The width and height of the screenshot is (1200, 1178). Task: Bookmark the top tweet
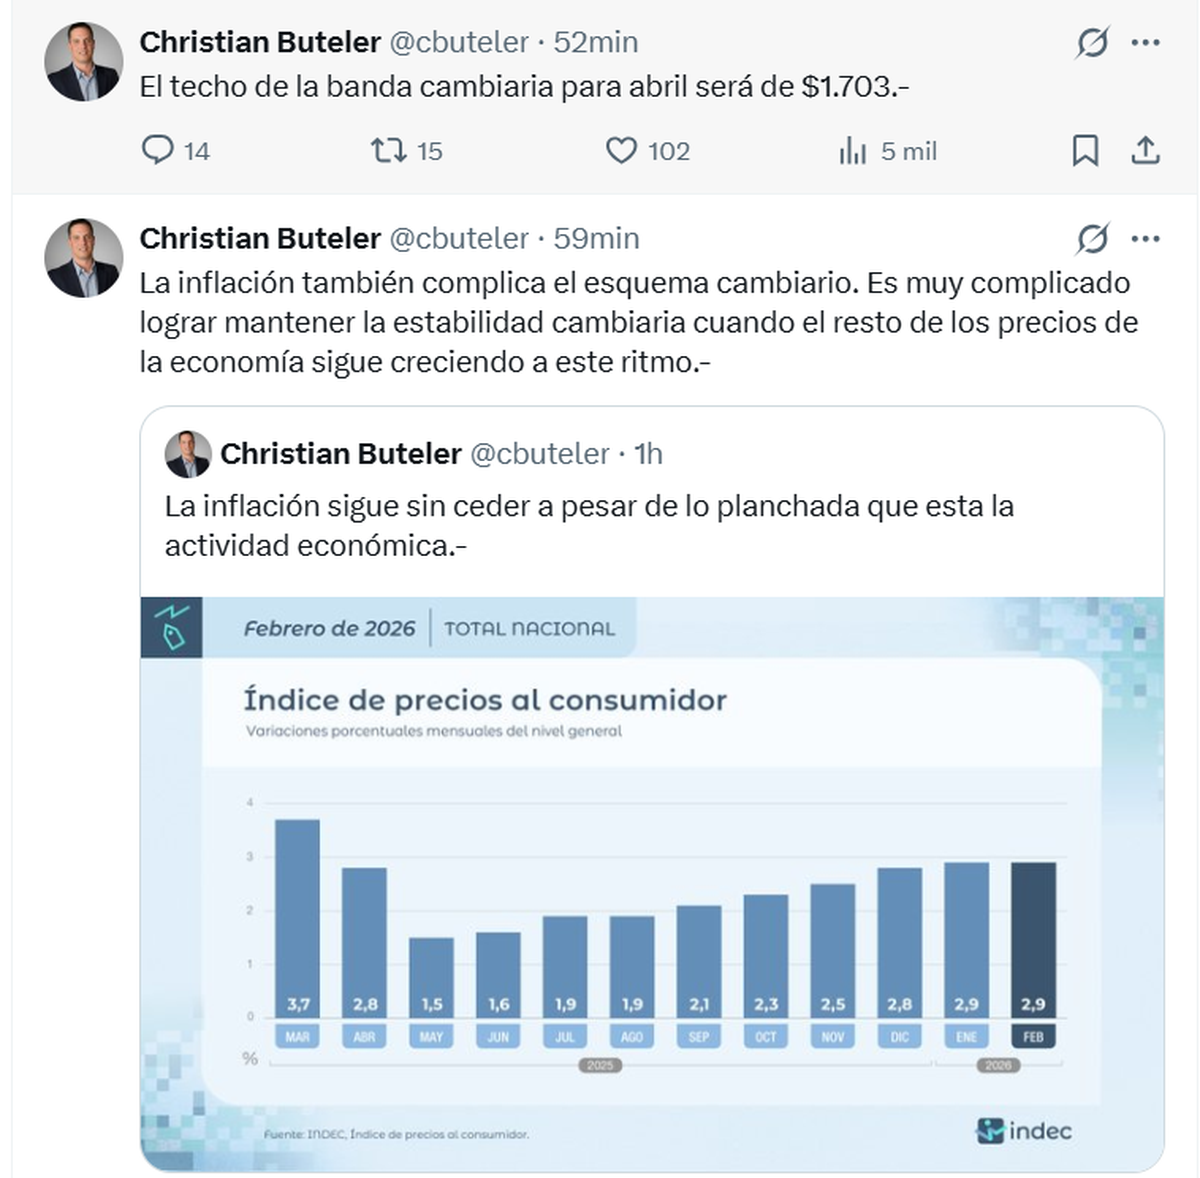coord(1085,151)
